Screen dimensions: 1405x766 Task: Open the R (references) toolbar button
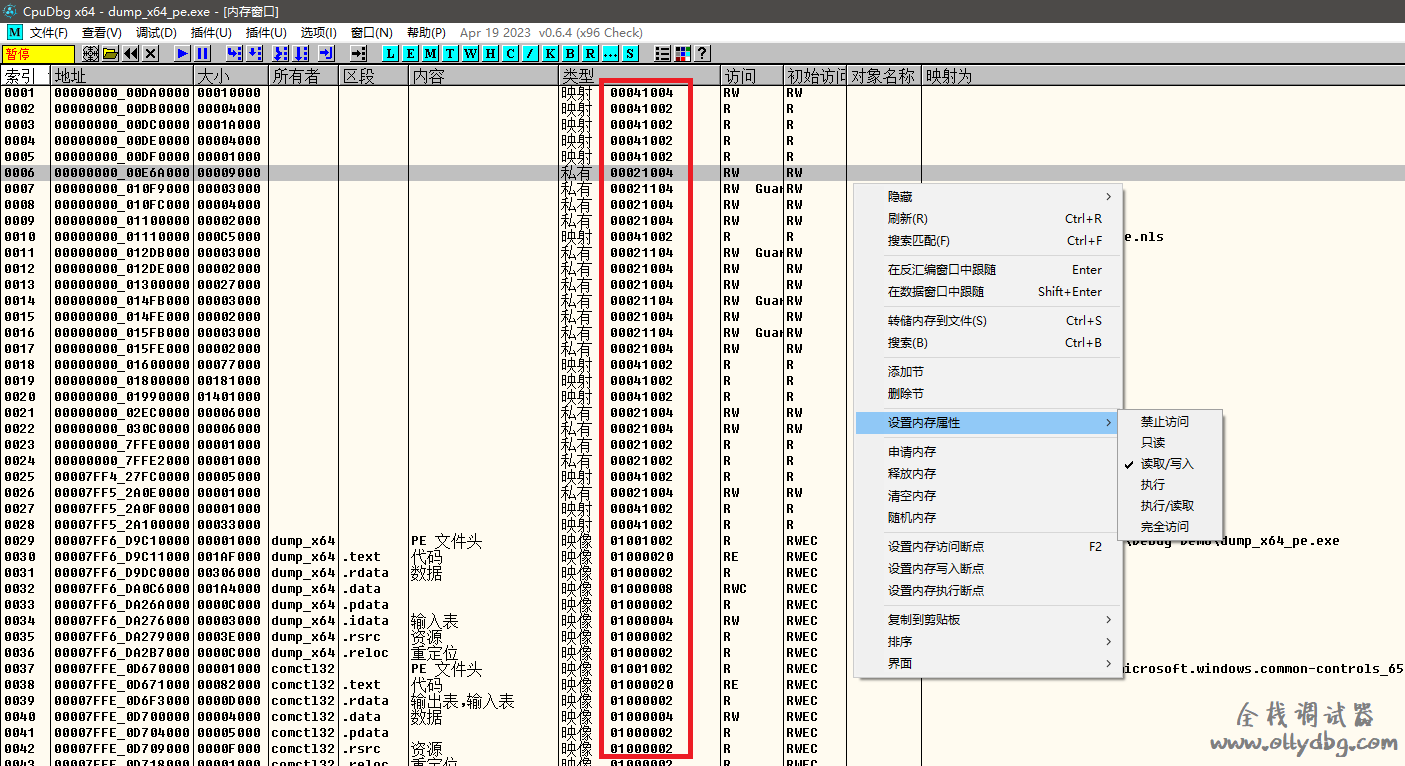(x=590, y=53)
